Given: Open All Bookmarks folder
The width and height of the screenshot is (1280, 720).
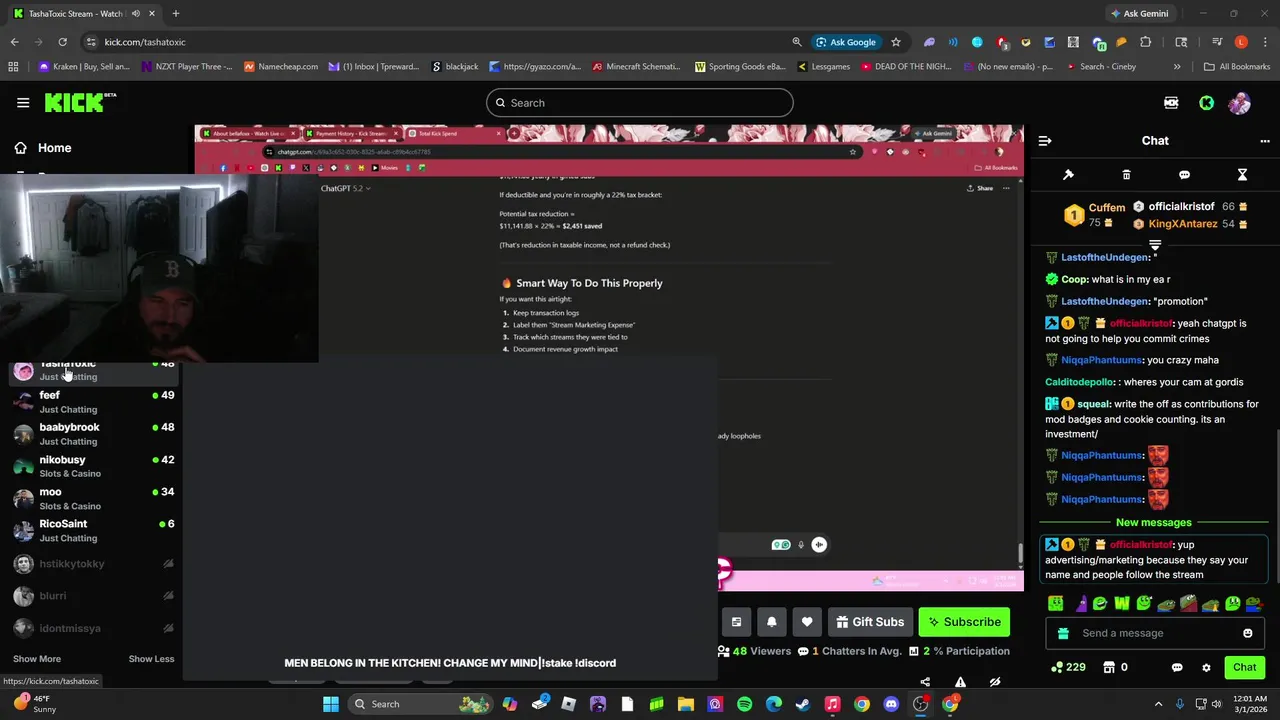Looking at the screenshot, I should pyautogui.click(x=1237, y=67).
